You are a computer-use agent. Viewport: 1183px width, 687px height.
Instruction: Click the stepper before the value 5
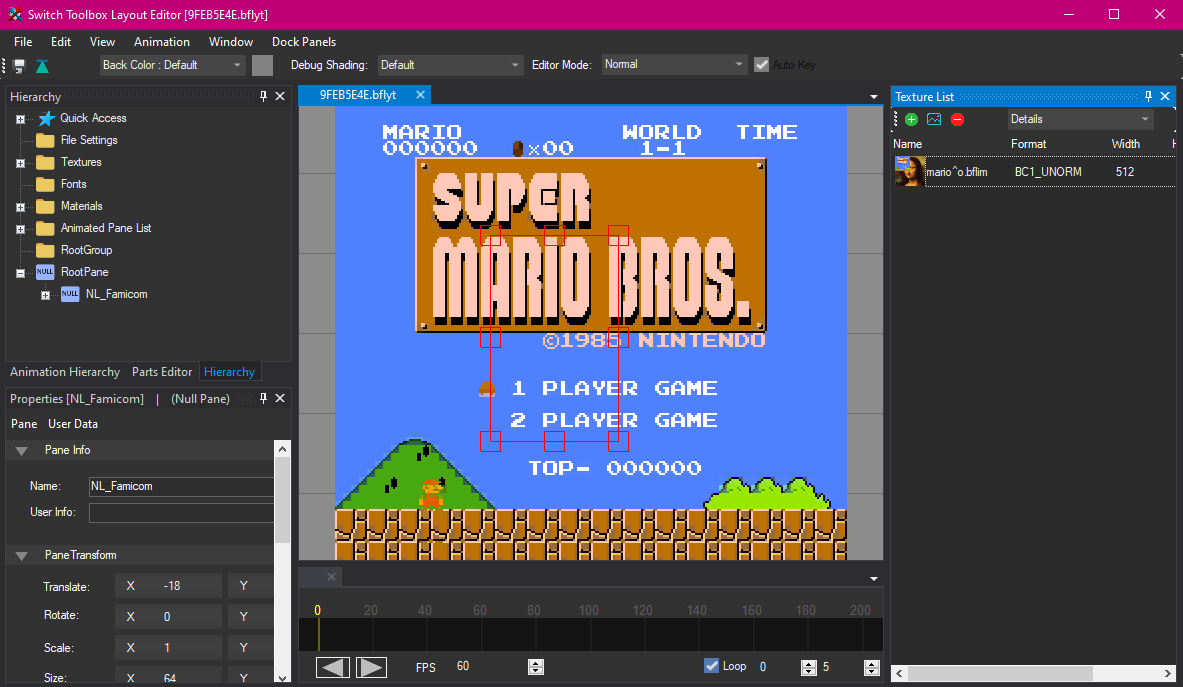click(x=809, y=667)
